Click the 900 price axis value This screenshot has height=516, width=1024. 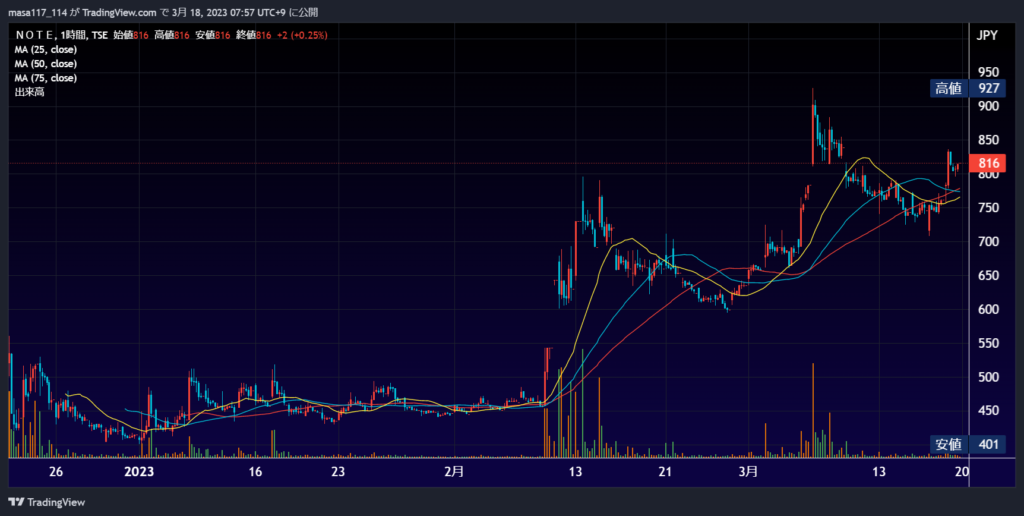coord(987,106)
